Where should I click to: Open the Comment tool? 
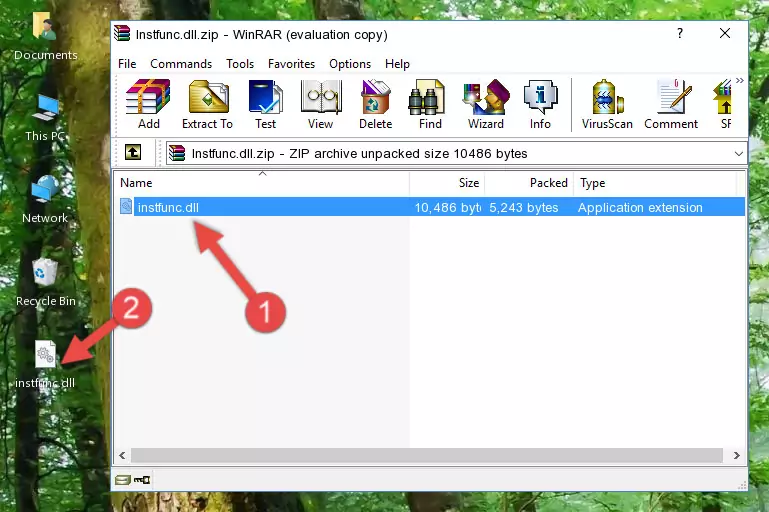671,104
